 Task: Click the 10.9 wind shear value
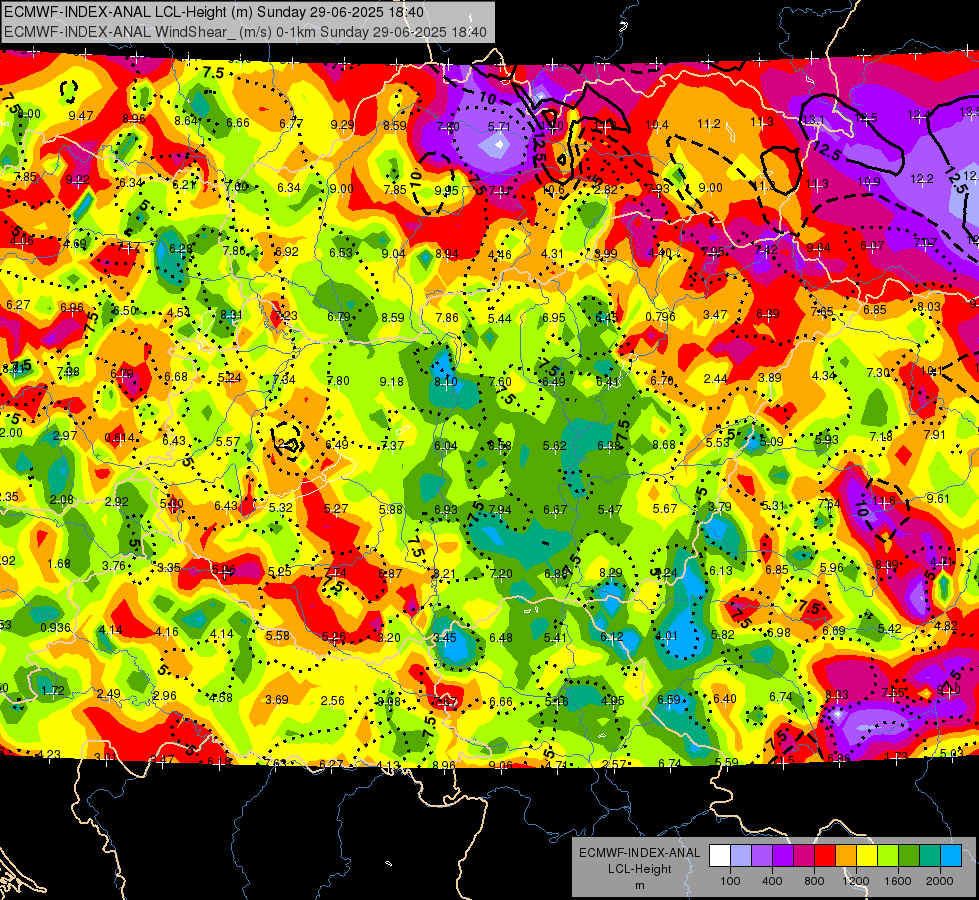[868, 182]
